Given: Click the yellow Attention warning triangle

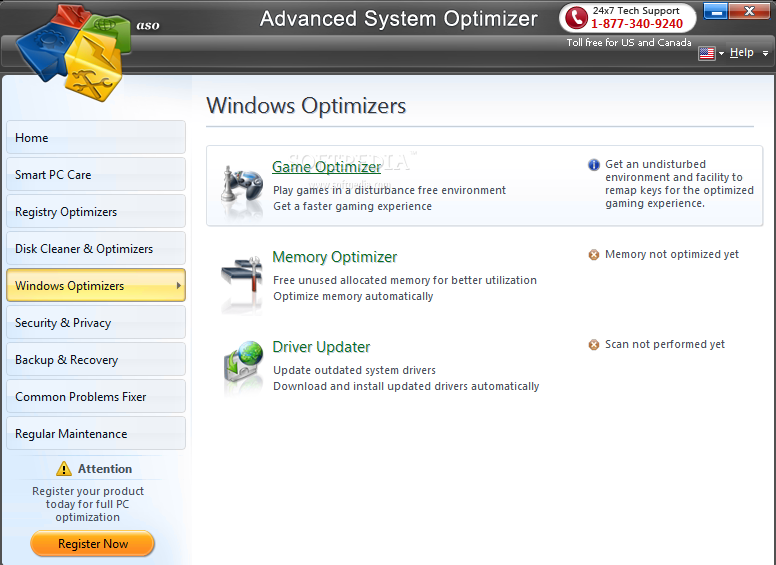Looking at the screenshot, I should click(x=63, y=468).
